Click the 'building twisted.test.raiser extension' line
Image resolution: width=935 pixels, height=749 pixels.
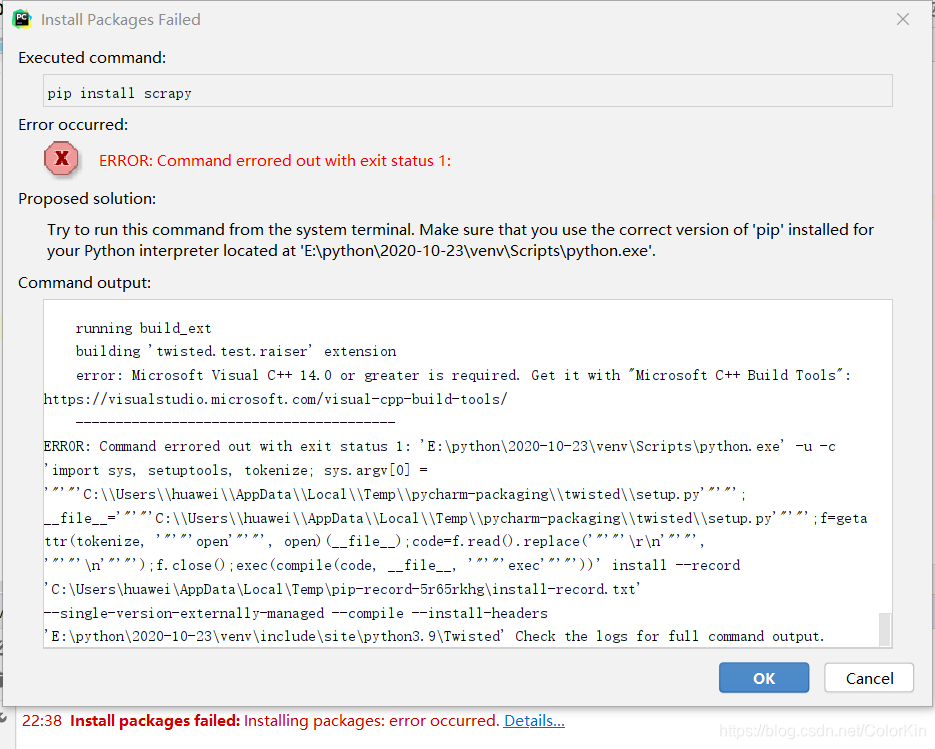tap(236, 351)
